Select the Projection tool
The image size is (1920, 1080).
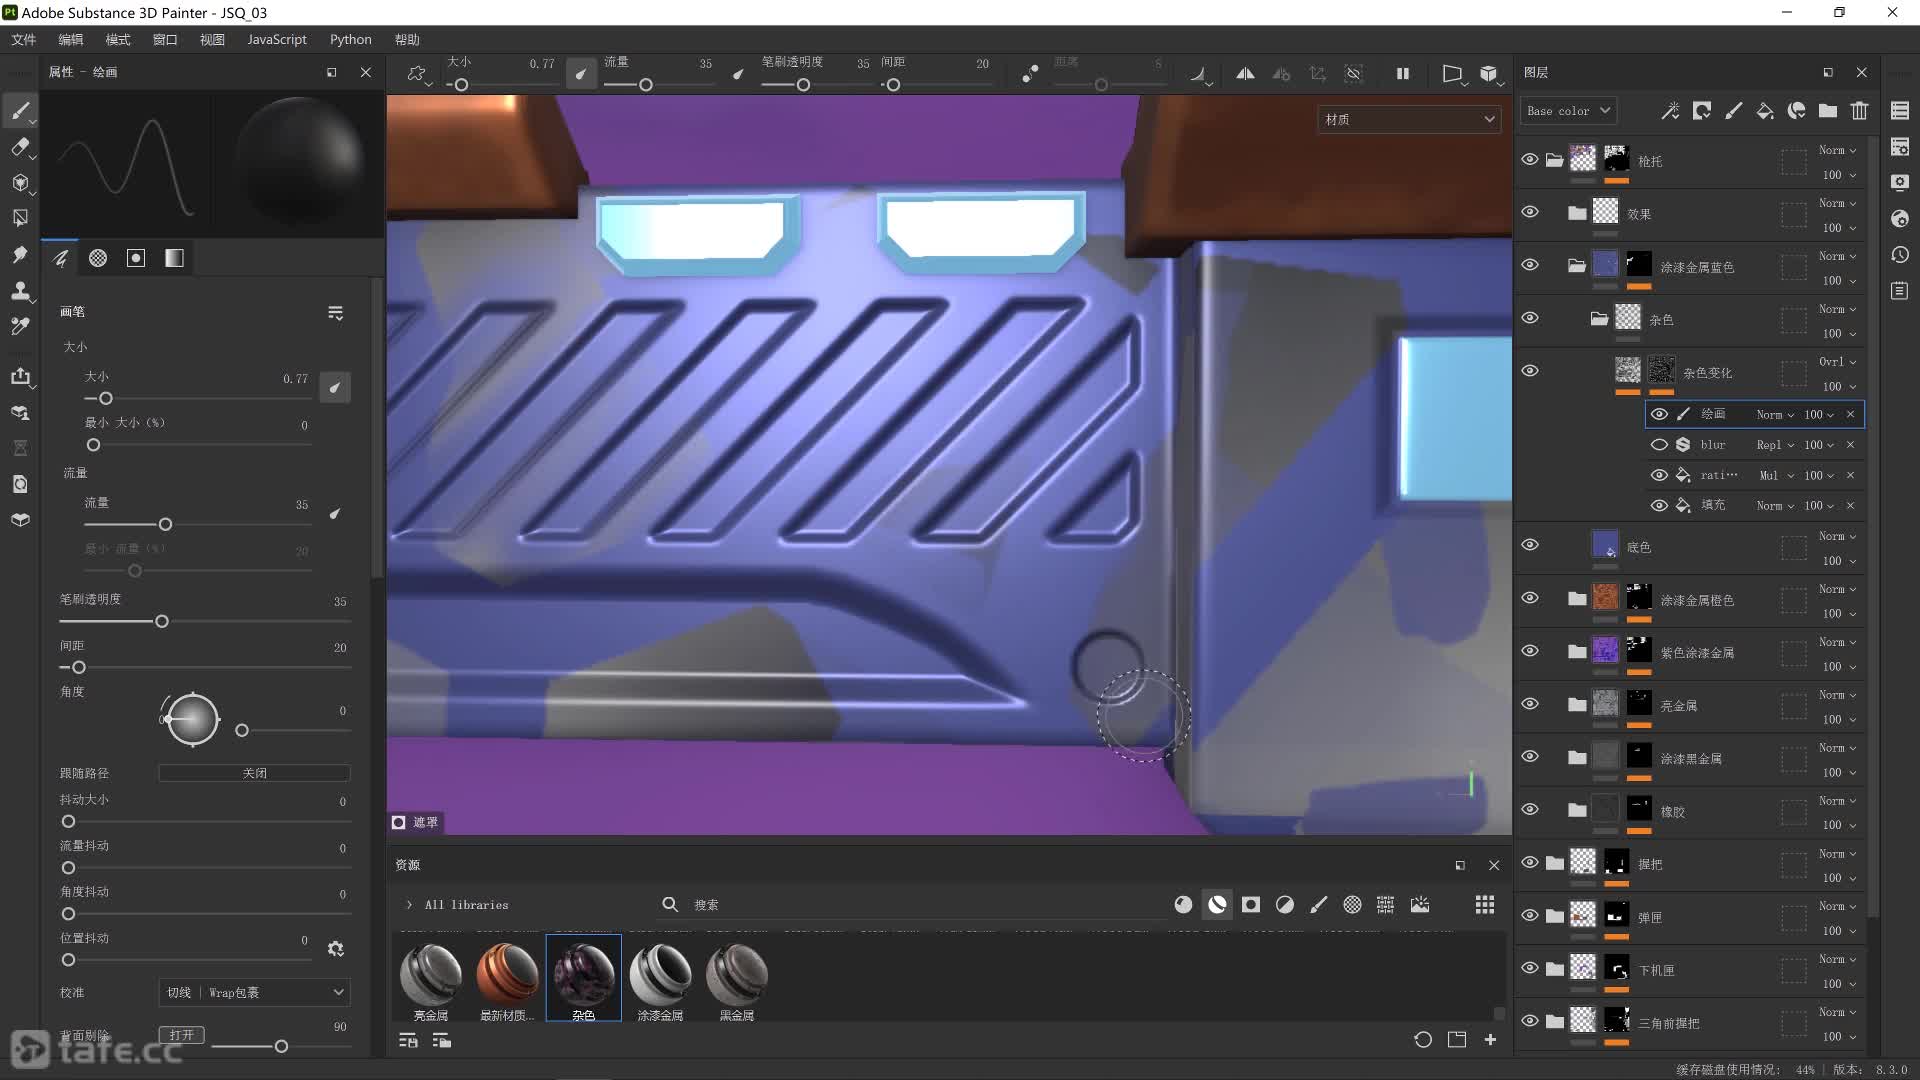coord(20,183)
